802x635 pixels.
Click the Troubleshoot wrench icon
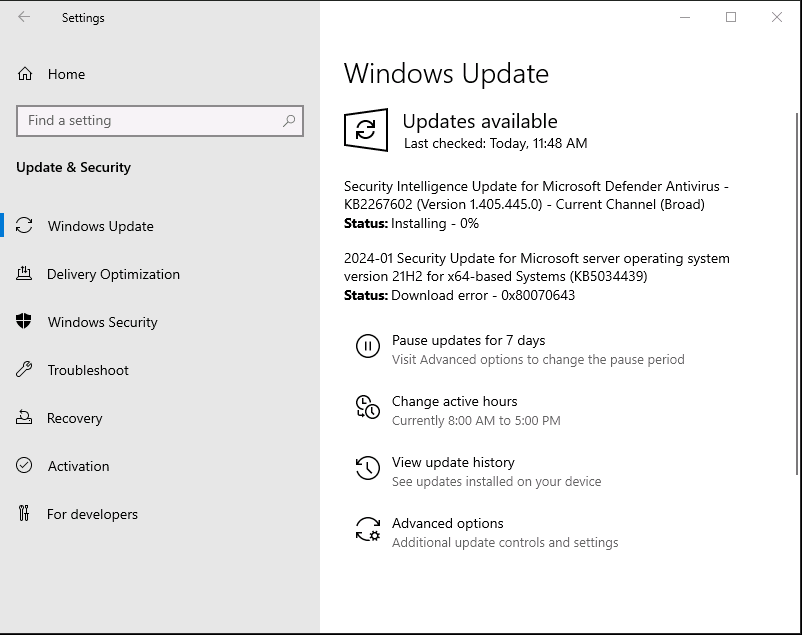coord(24,369)
